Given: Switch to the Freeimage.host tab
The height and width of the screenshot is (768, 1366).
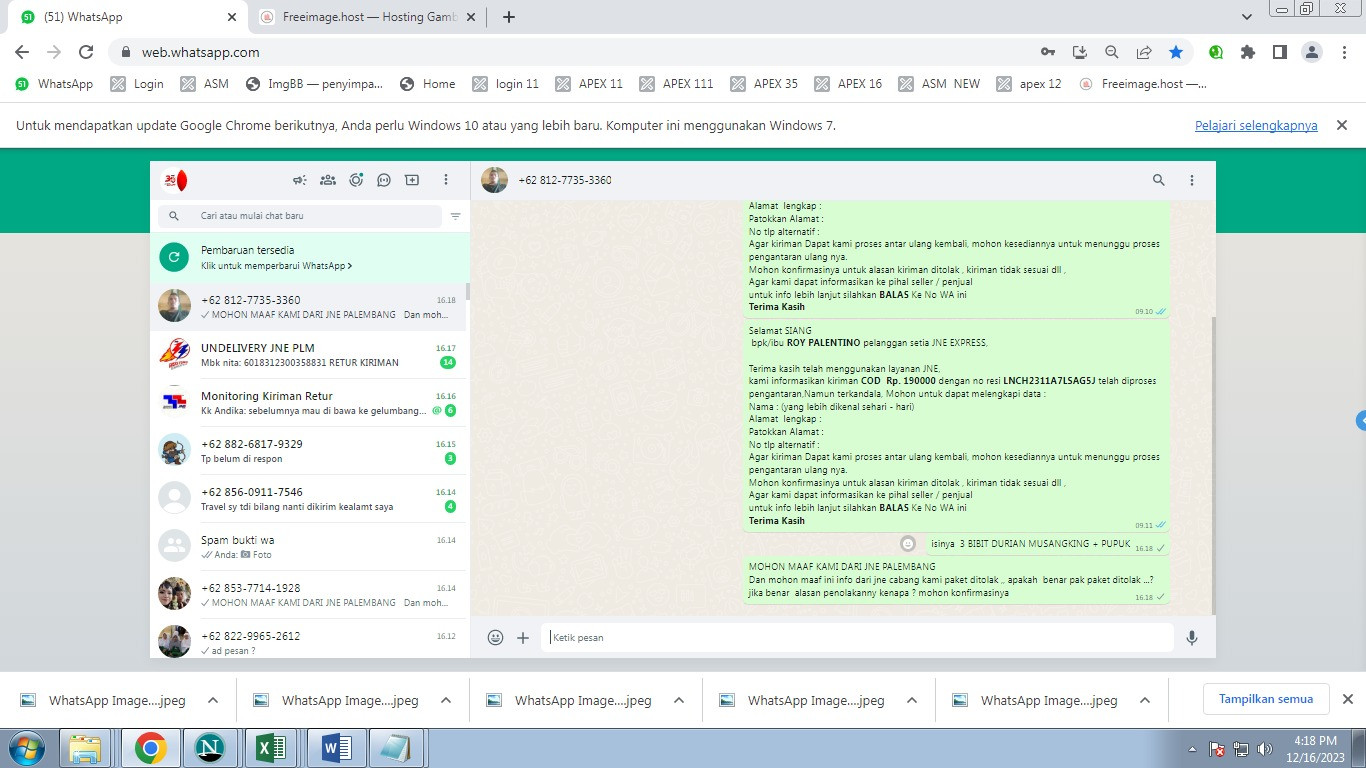Looking at the screenshot, I should [368, 17].
